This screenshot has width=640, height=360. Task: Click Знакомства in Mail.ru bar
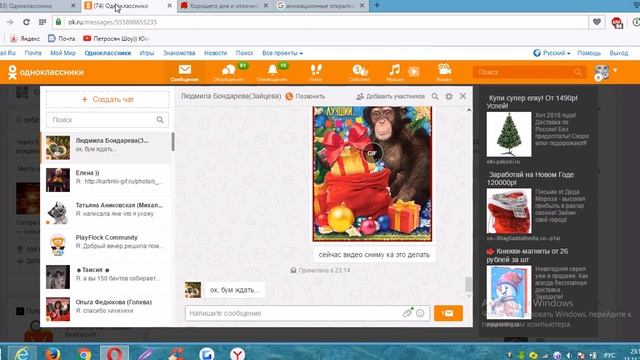[x=179, y=53]
